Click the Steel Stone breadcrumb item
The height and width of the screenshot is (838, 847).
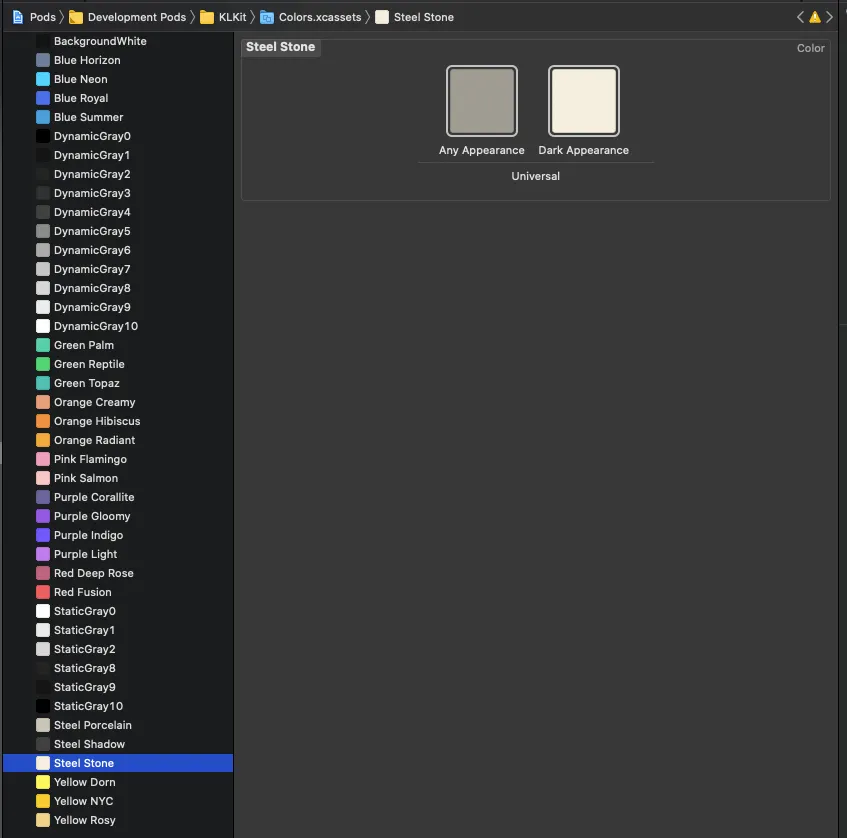pos(415,17)
